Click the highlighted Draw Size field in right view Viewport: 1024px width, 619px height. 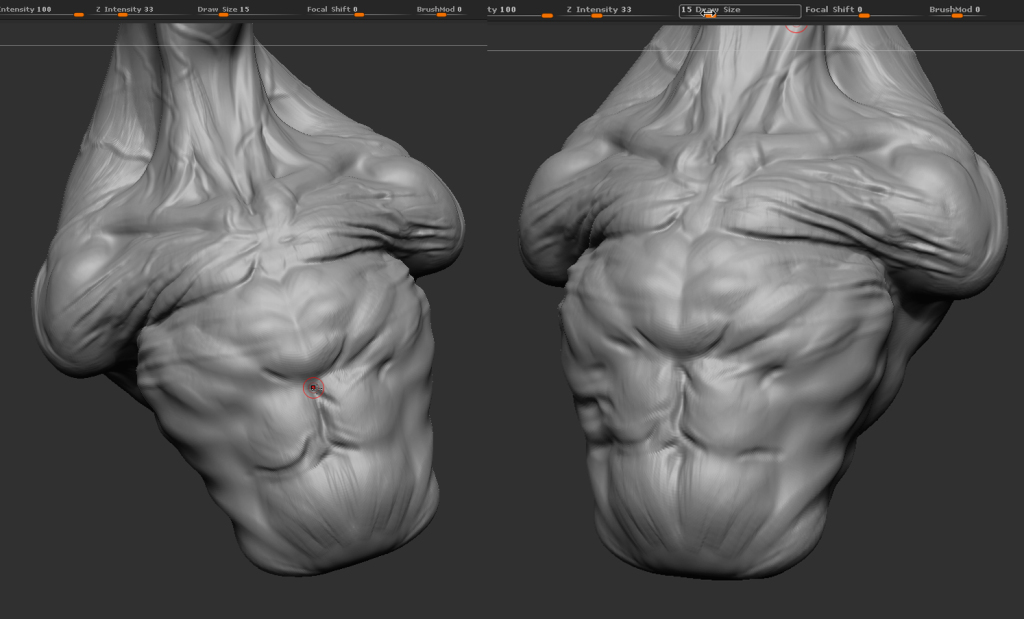(x=740, y=10)
